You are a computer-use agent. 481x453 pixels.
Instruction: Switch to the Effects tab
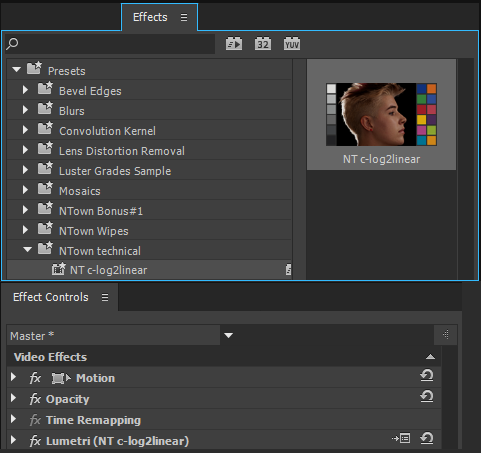pos(150,17)
